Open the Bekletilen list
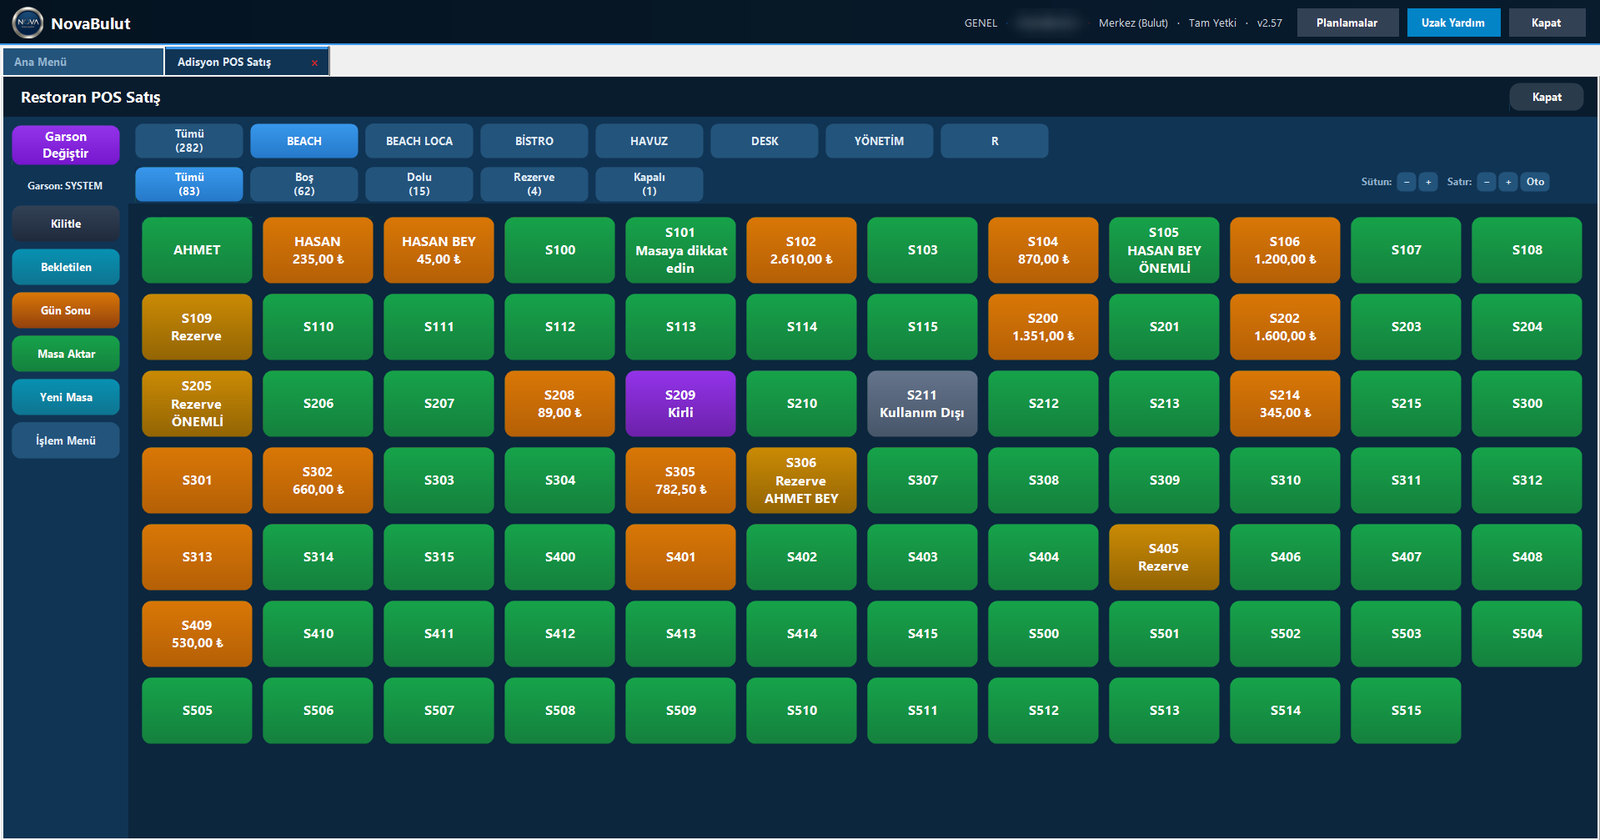Image resolution: width=1600 pixels, height=840 pixels. [66, 267]
